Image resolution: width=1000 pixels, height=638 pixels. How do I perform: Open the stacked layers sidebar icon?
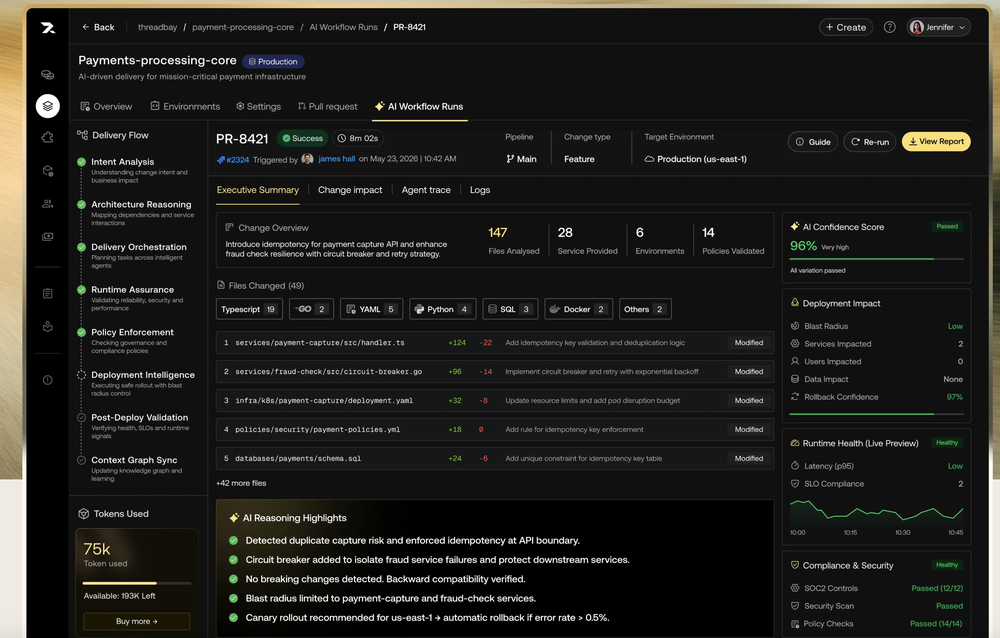(x=48, y=106)
